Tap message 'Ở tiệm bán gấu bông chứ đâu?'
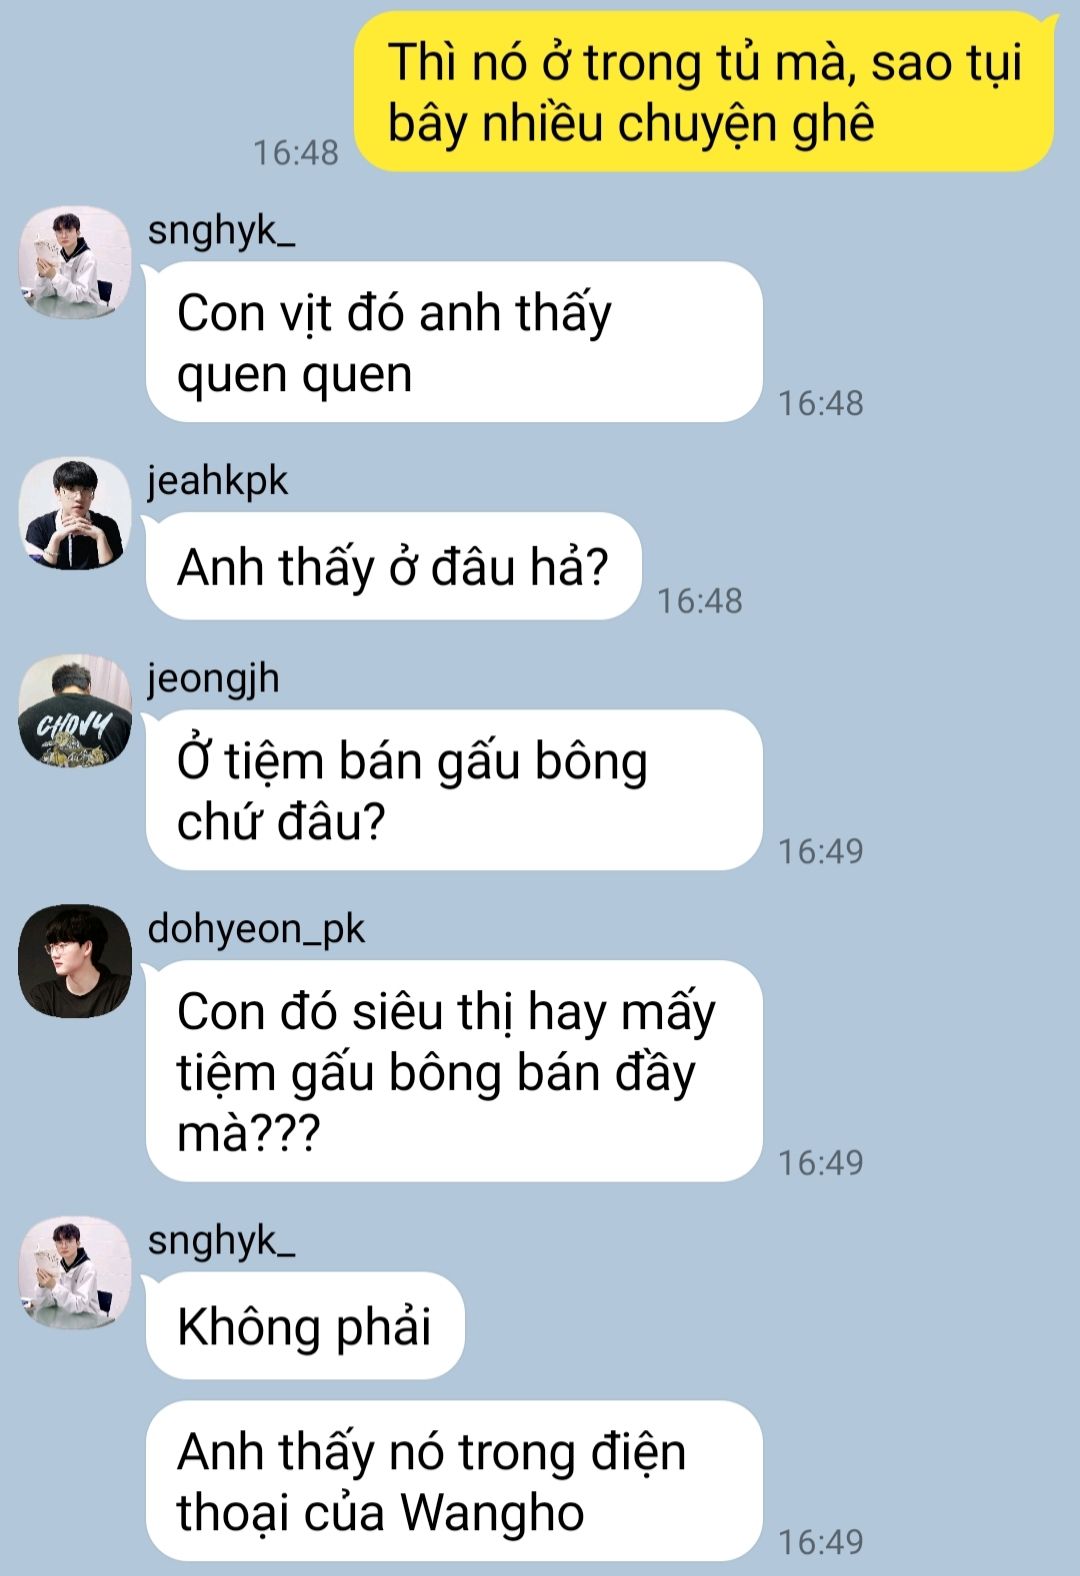 pos(454,790)
